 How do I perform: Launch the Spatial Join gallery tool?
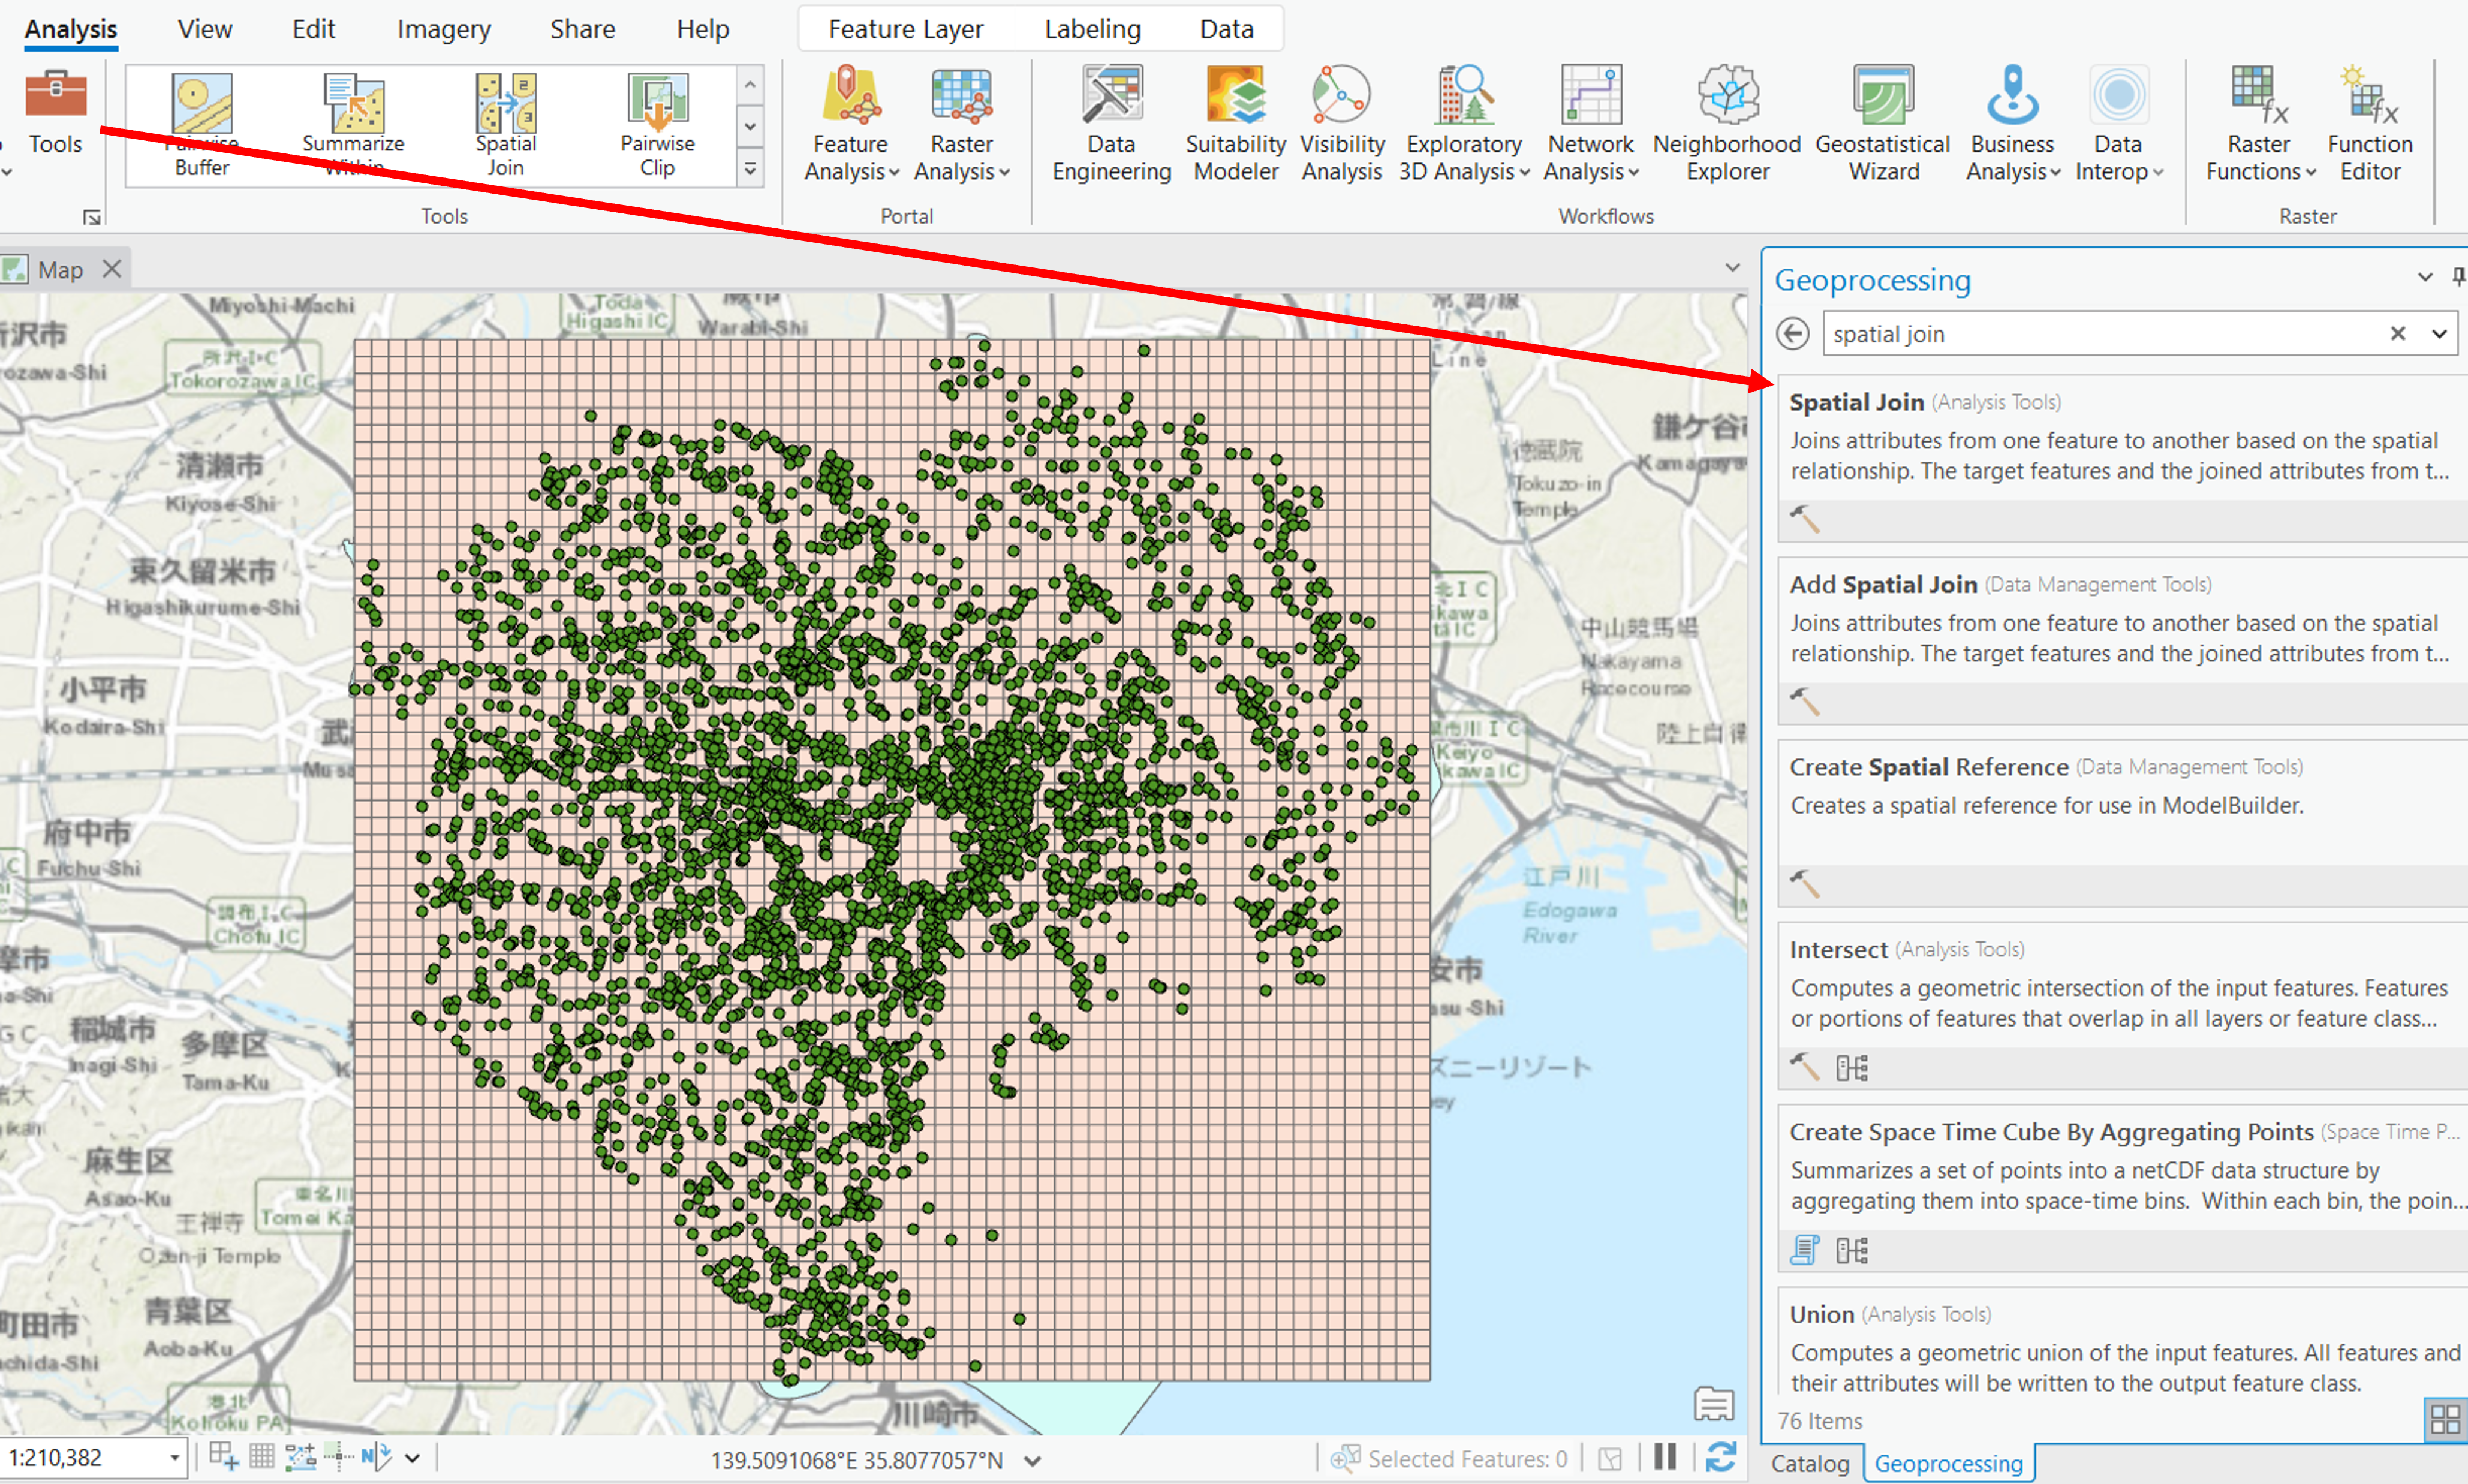pyautogui.click(x=506, y=125)
